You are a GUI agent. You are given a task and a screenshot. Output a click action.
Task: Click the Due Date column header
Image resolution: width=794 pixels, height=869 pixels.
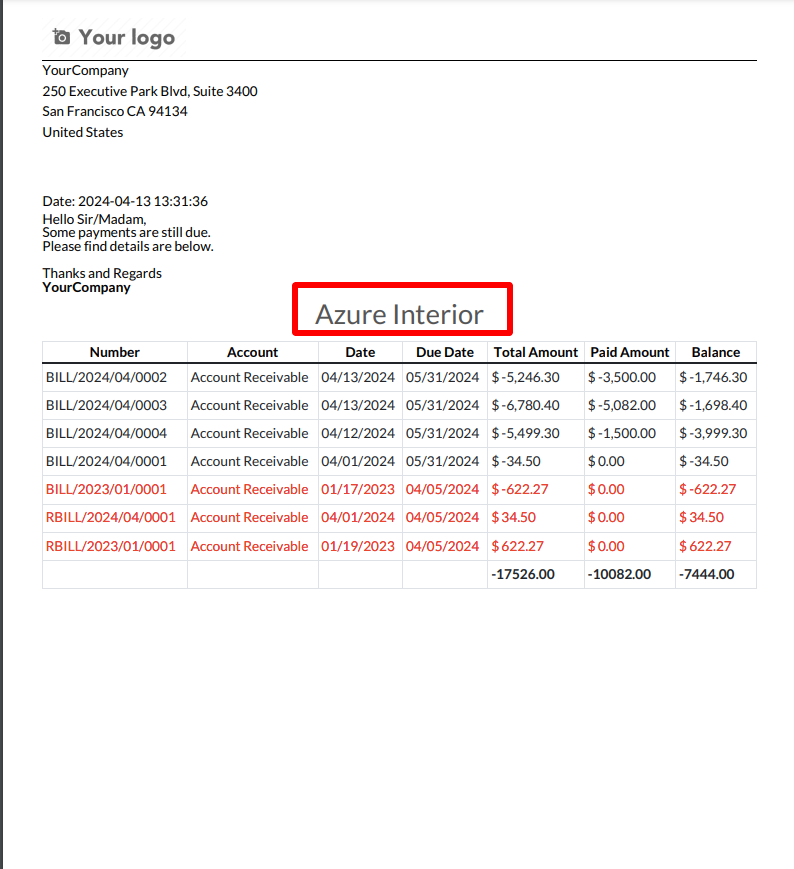click(445, 352)
